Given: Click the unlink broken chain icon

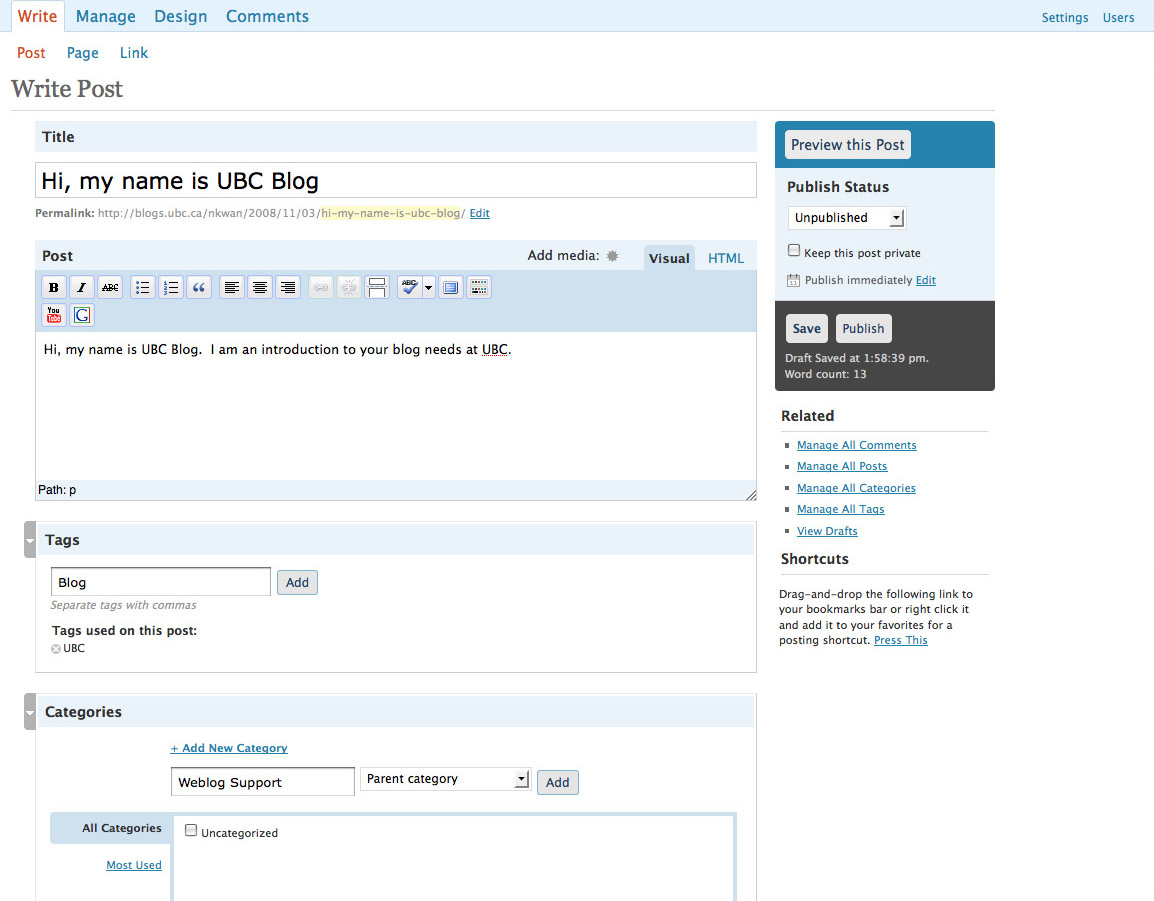Looking at the screenshot, I should click(x=349, y=287).
